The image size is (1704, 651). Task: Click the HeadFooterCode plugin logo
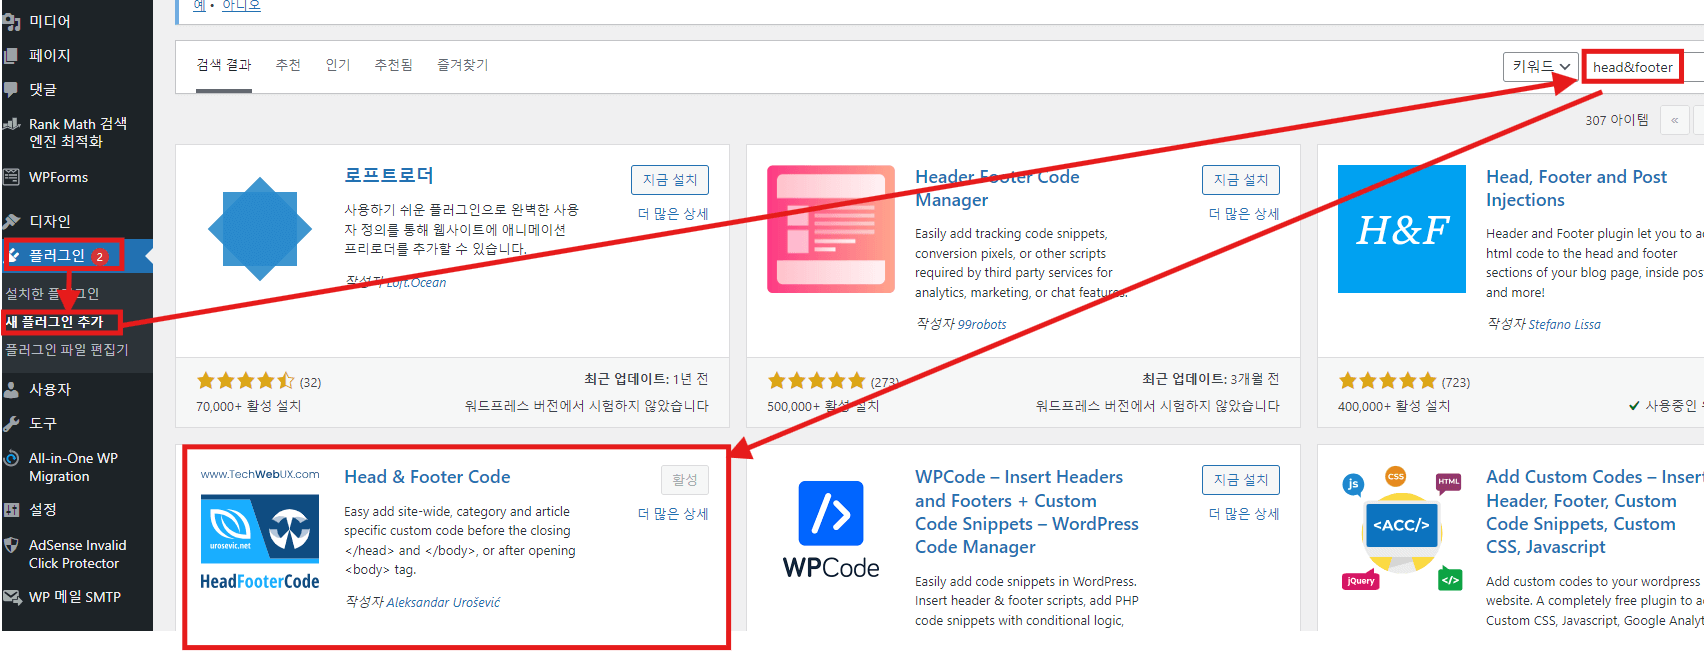click(260, 529)
